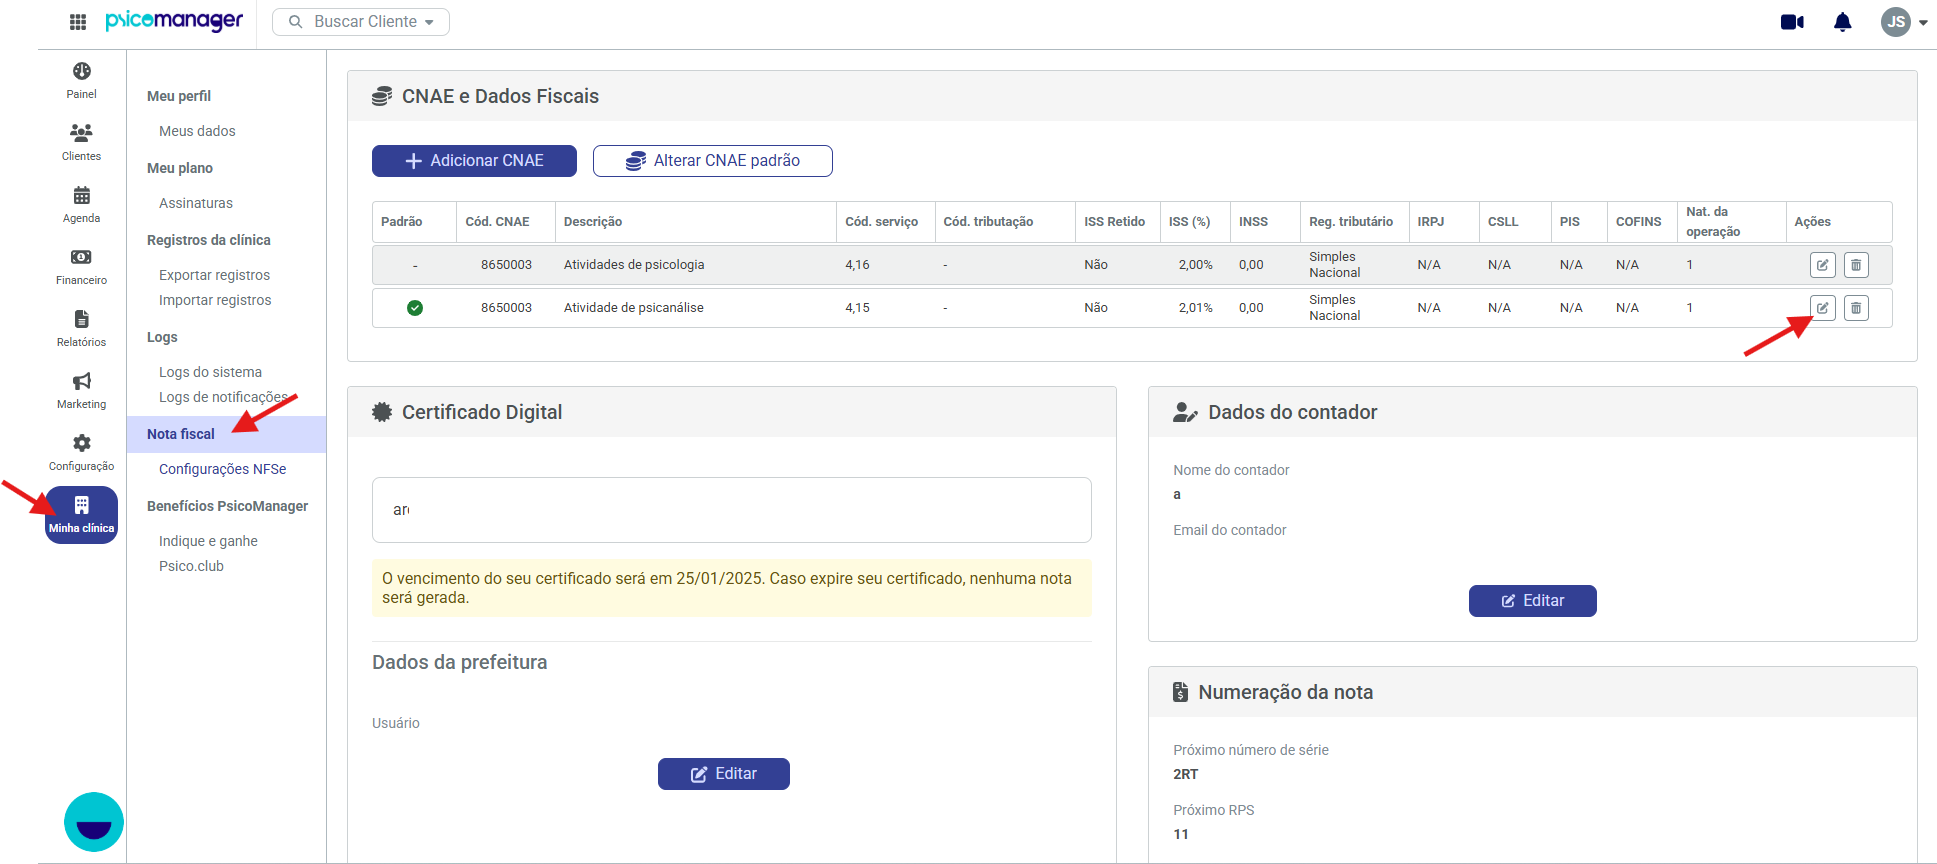This screenshot has width=1937, height=864.
Task: Open Psico.club link
Action: tap(191, 566)
